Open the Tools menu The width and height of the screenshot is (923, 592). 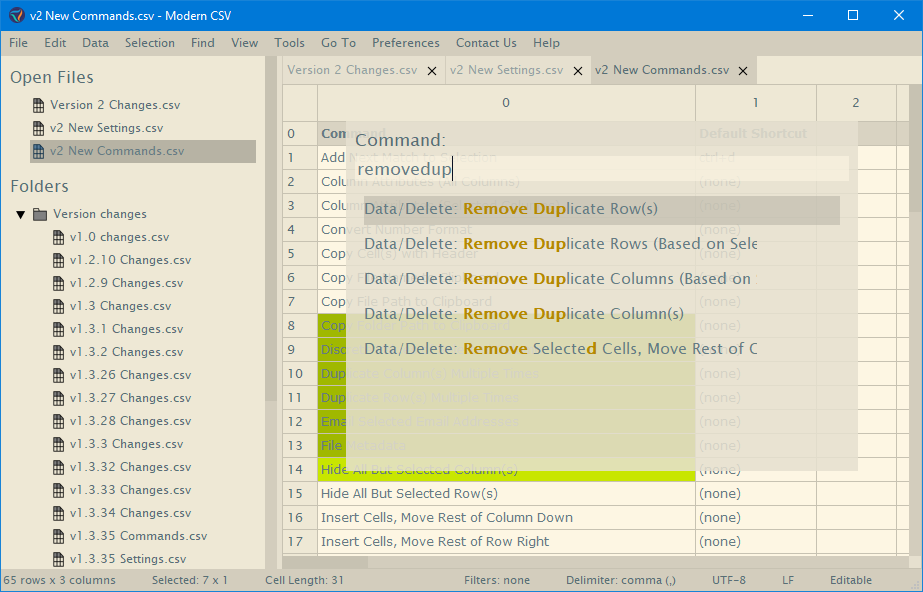tap(290, 43)
